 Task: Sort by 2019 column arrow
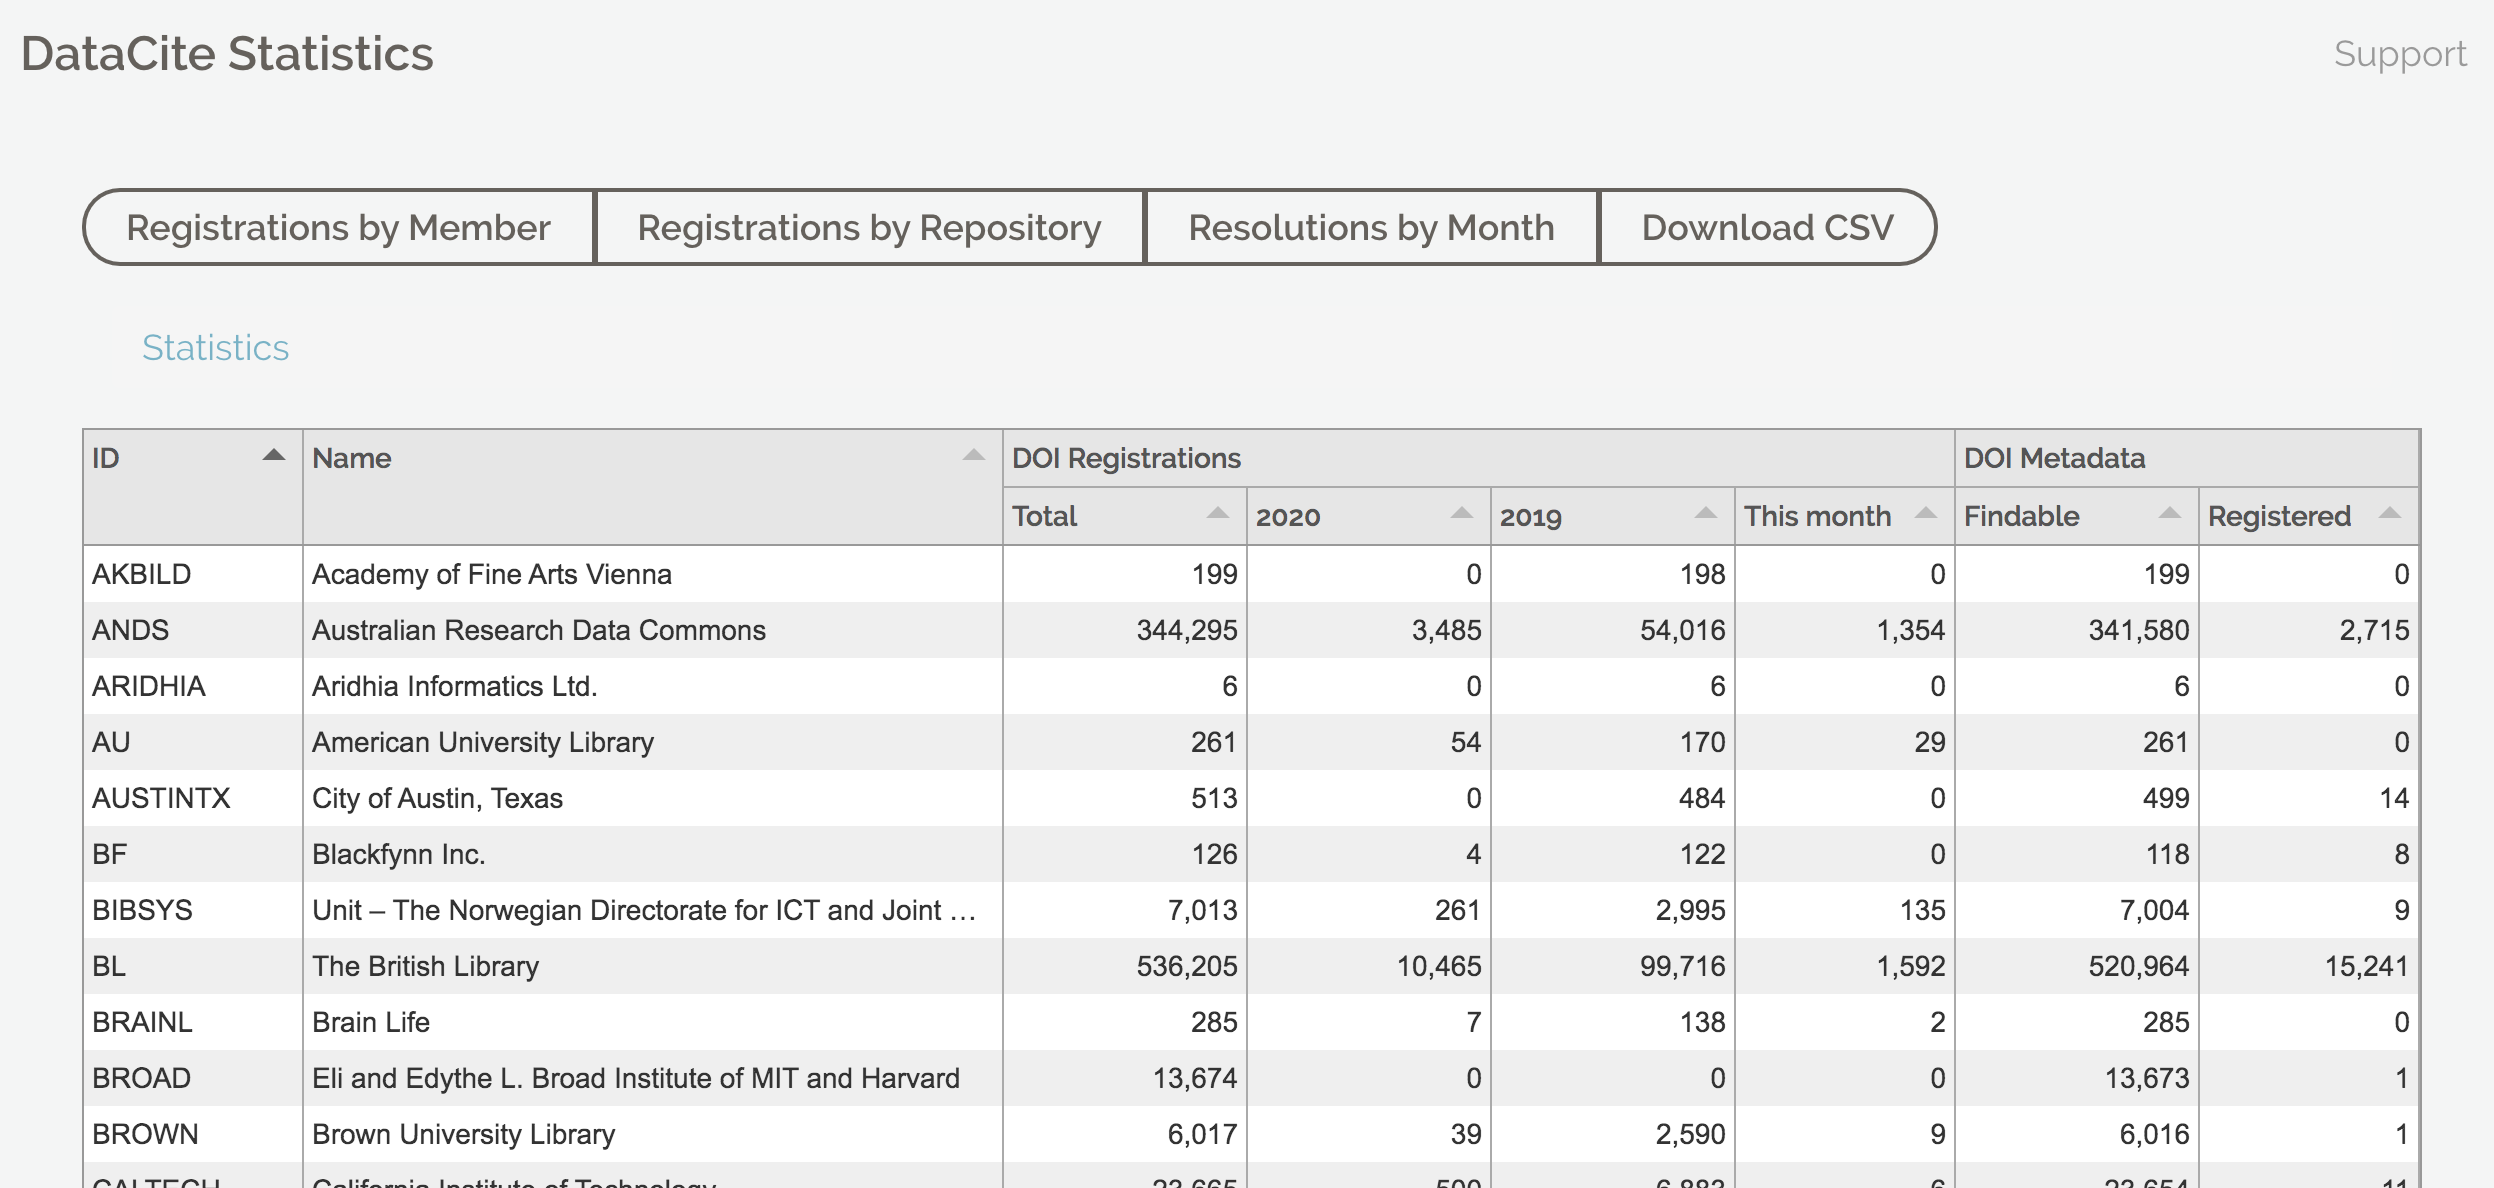tap(1705, 514)
